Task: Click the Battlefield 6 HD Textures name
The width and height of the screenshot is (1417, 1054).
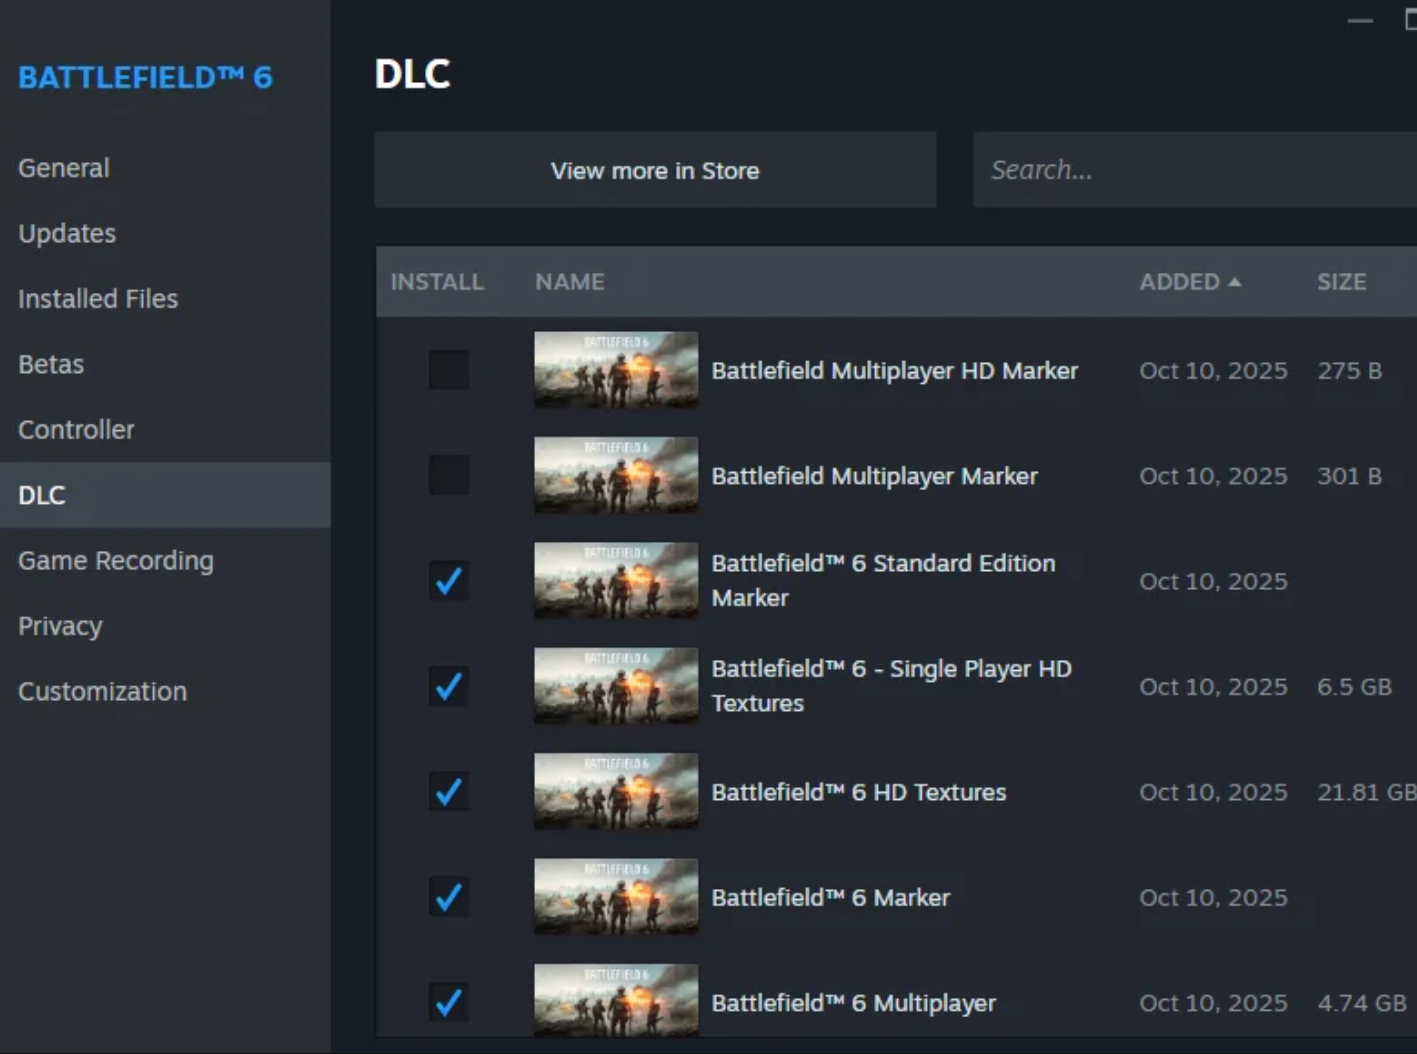Action: coord(859,792)
